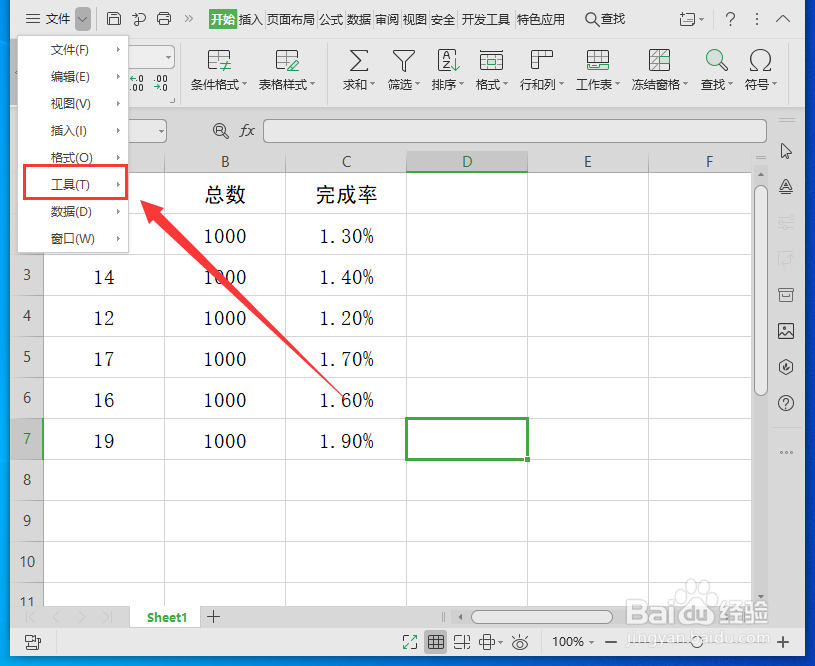815x666 pixels.
Task: Open the image panel icon in the right sidebar
Action: coord(786,331)
